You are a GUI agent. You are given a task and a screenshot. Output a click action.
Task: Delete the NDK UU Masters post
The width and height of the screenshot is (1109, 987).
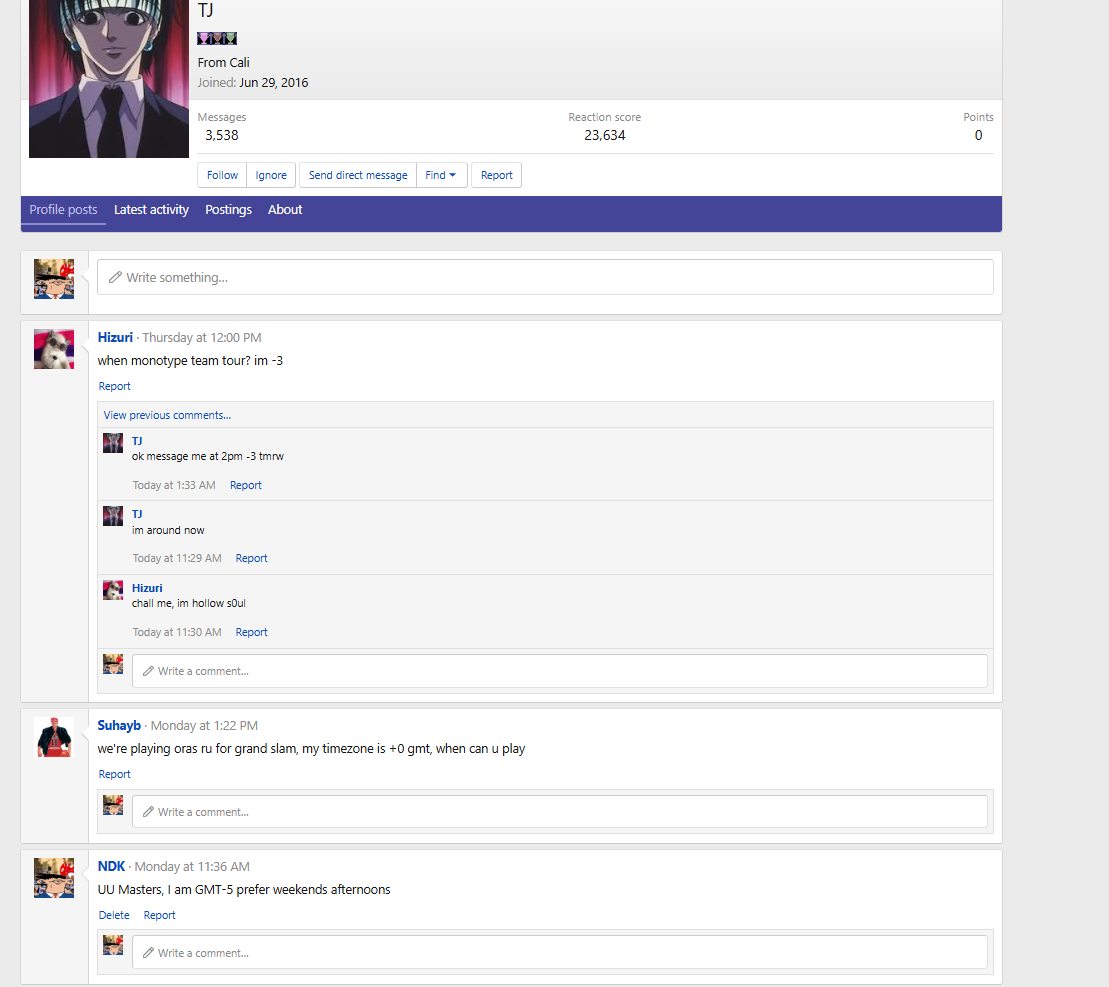[114, 915]
